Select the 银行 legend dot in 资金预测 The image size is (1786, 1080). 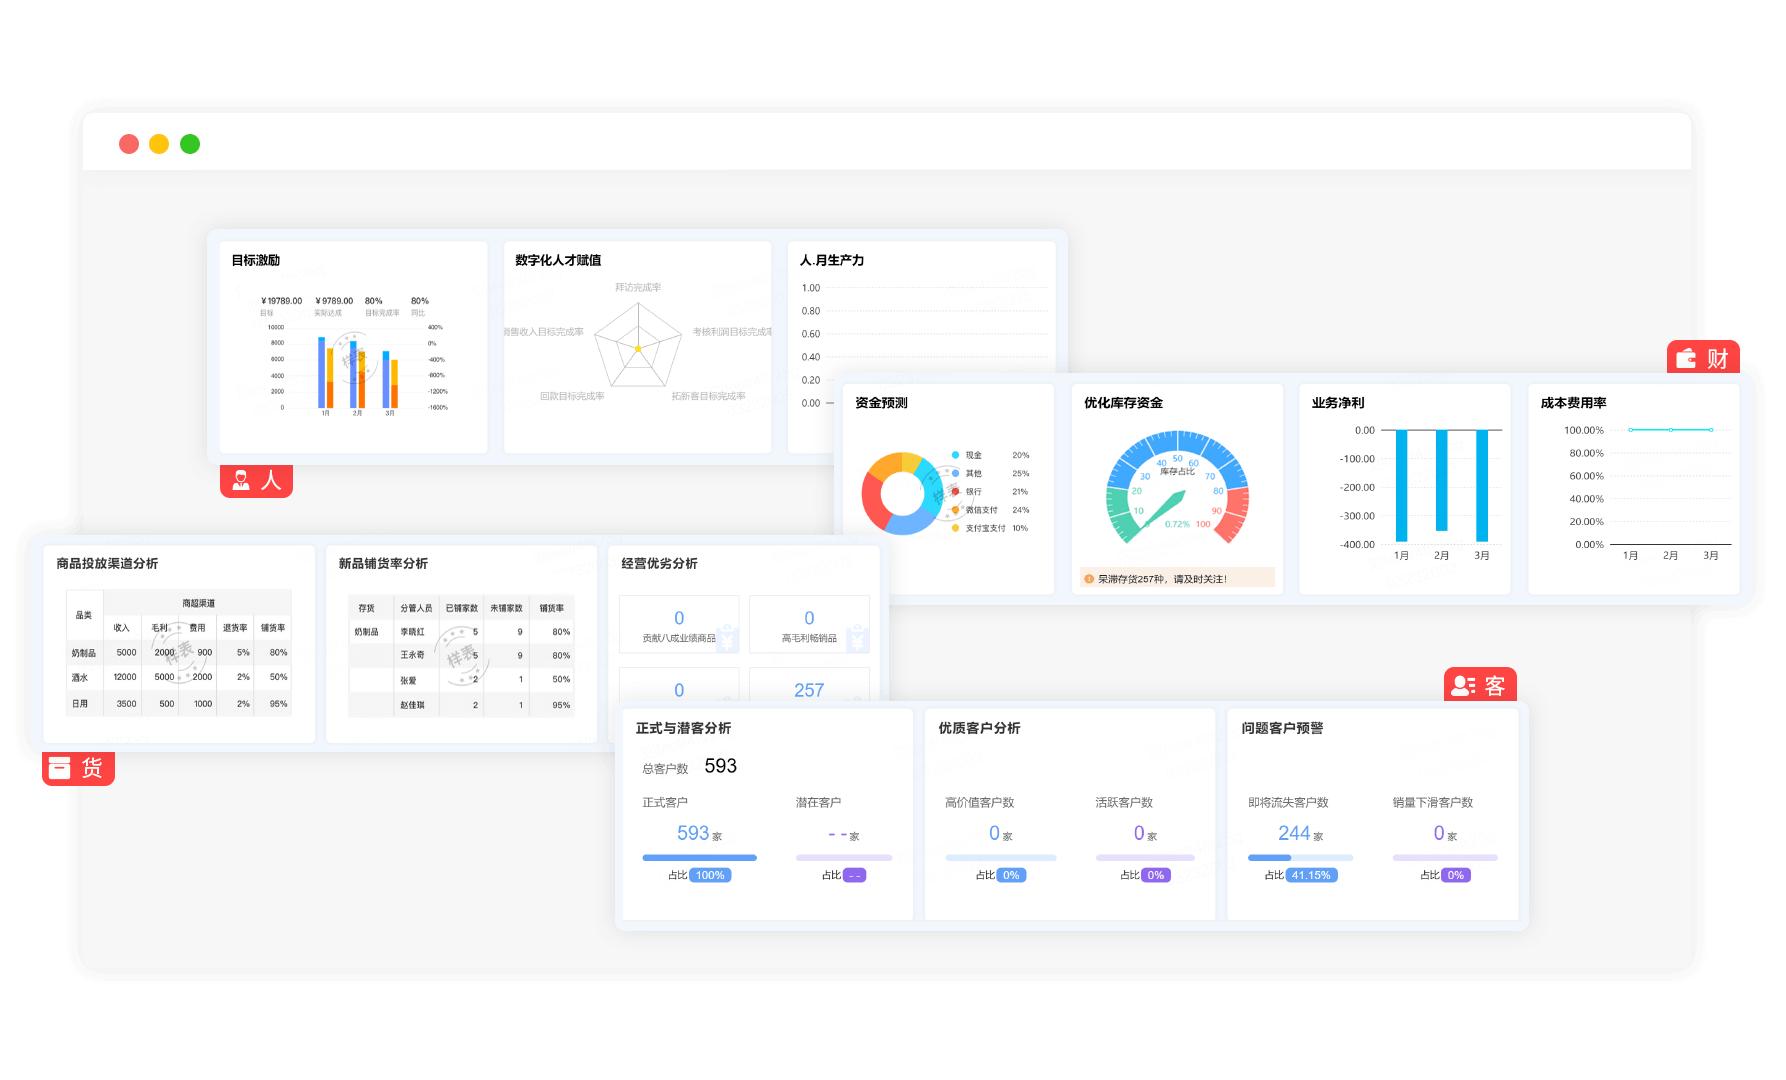tap(956, 492)
